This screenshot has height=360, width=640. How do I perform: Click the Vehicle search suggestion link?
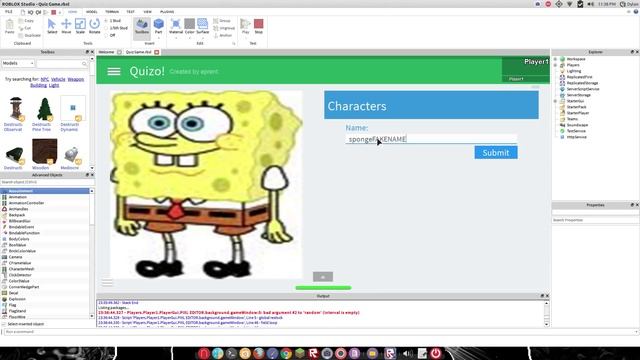click(58, 79)
